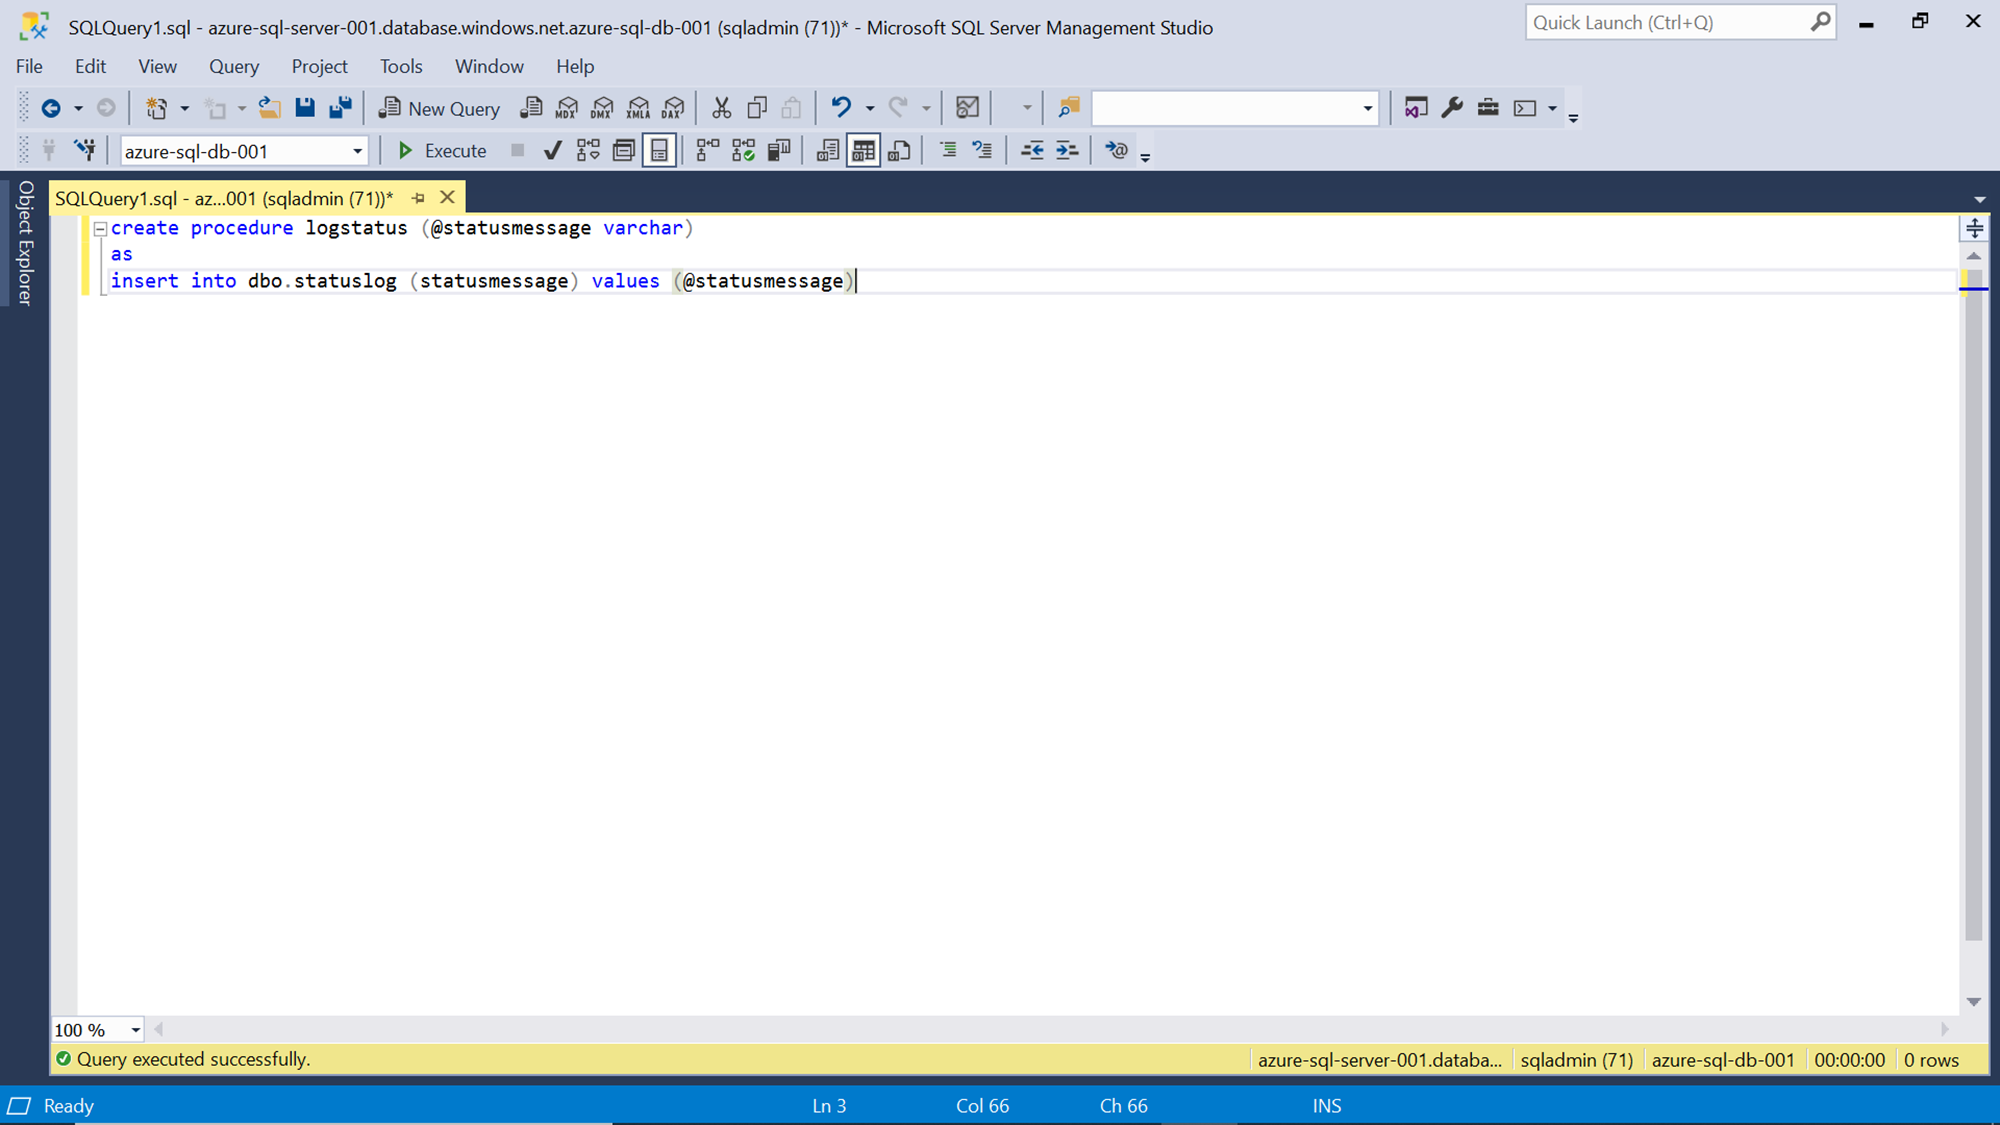Click the Save All icon

340,108
